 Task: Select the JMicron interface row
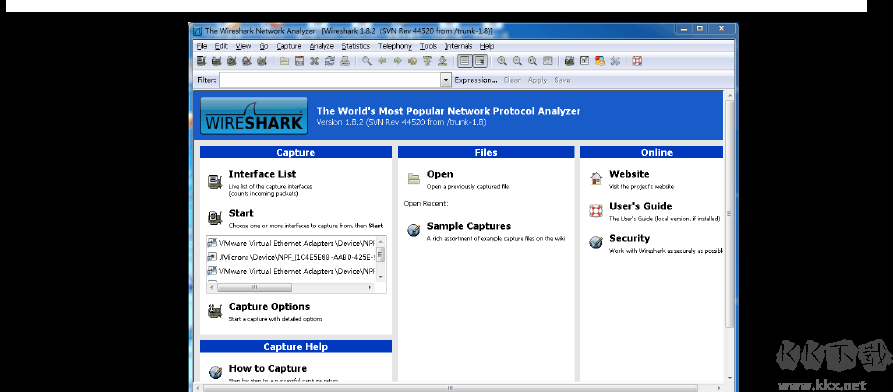290,257
